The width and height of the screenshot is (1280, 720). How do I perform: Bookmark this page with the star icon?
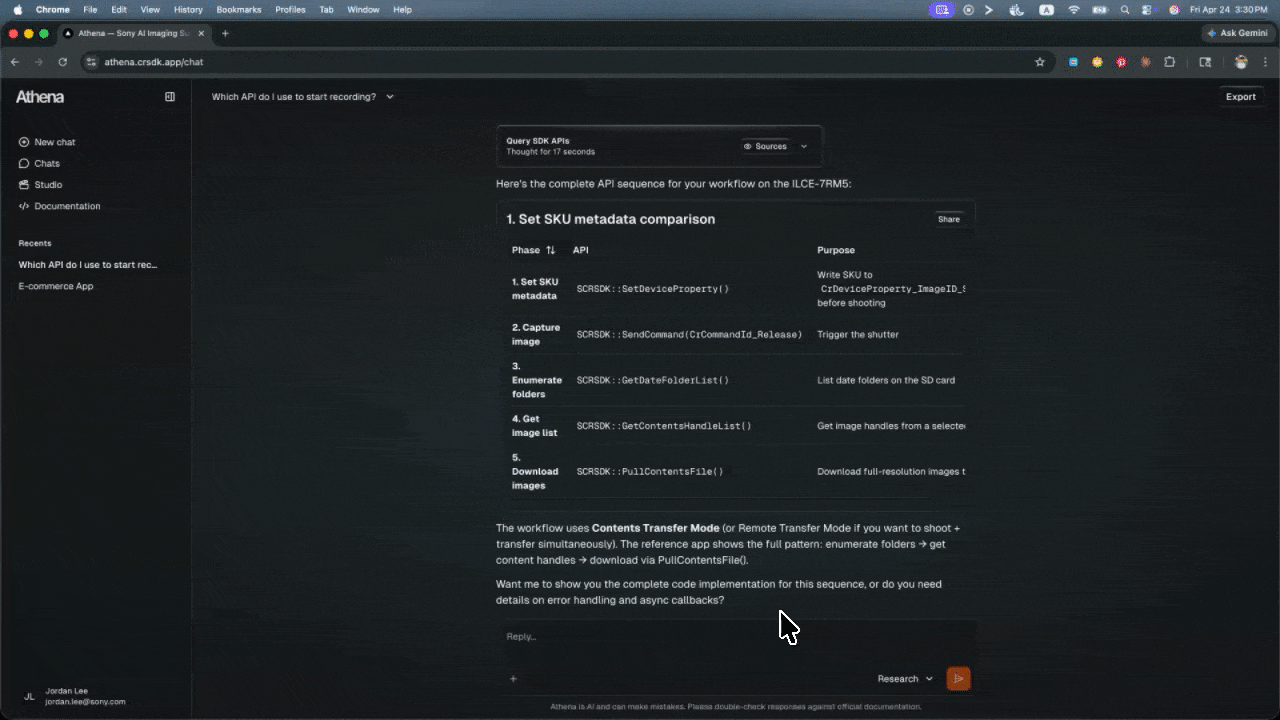[x=1040, y=62]
